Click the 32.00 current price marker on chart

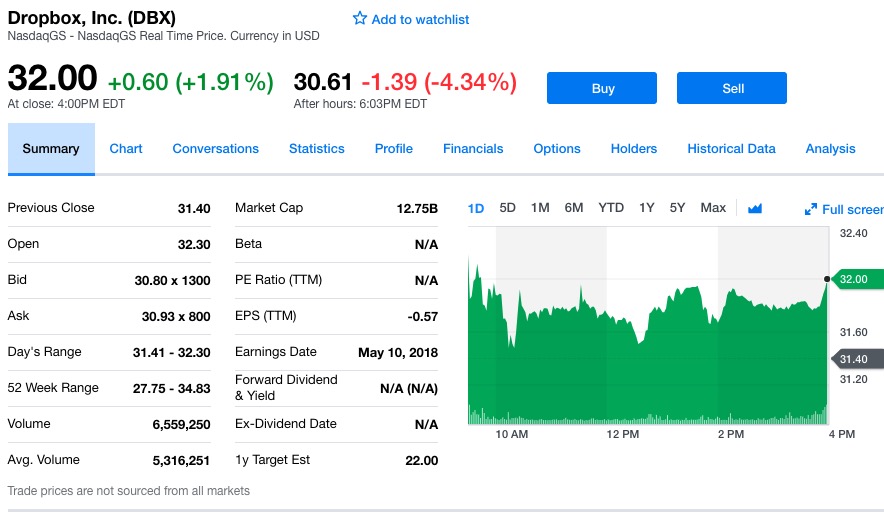(x=853, y=279)
